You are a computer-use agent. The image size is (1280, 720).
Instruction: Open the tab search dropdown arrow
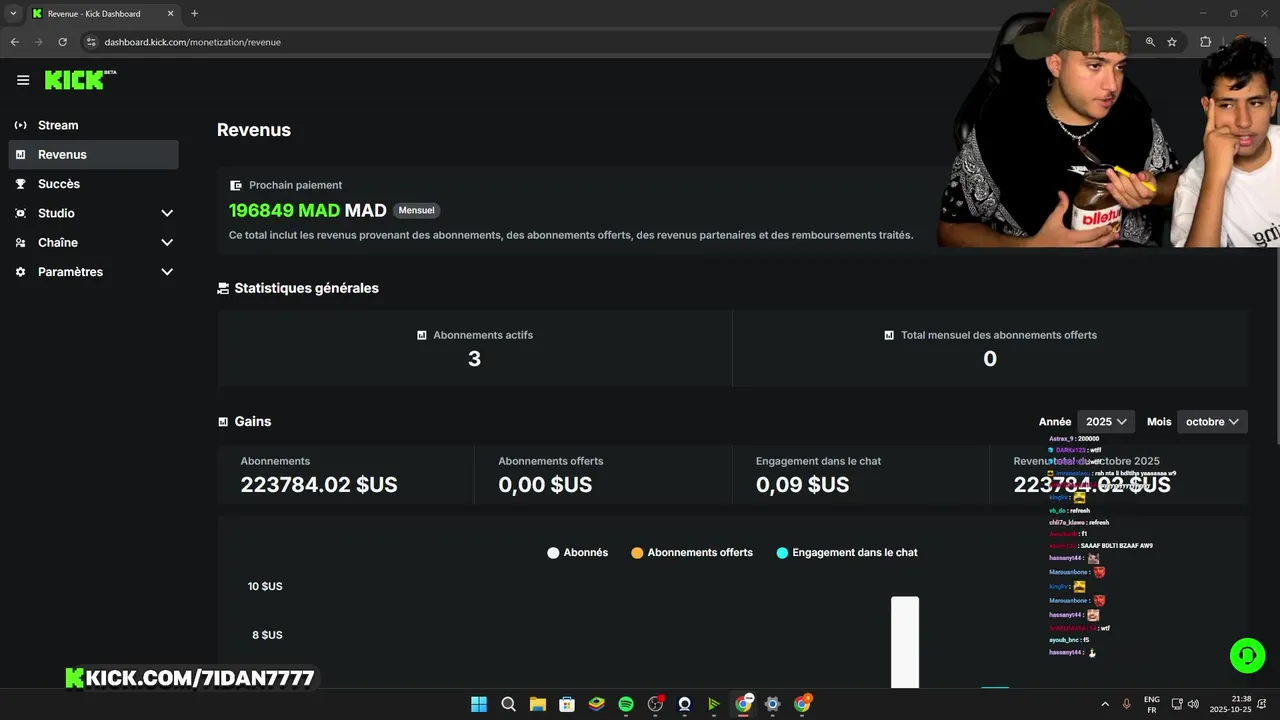[13, 14]
